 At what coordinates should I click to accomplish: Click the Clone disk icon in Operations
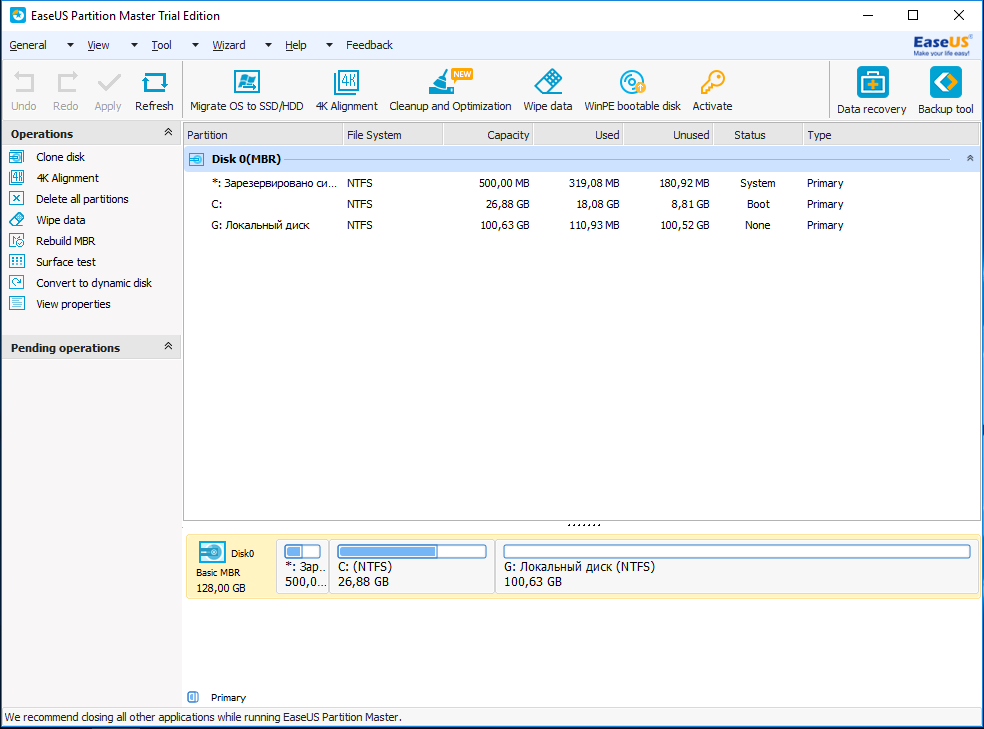coord(17,157)
